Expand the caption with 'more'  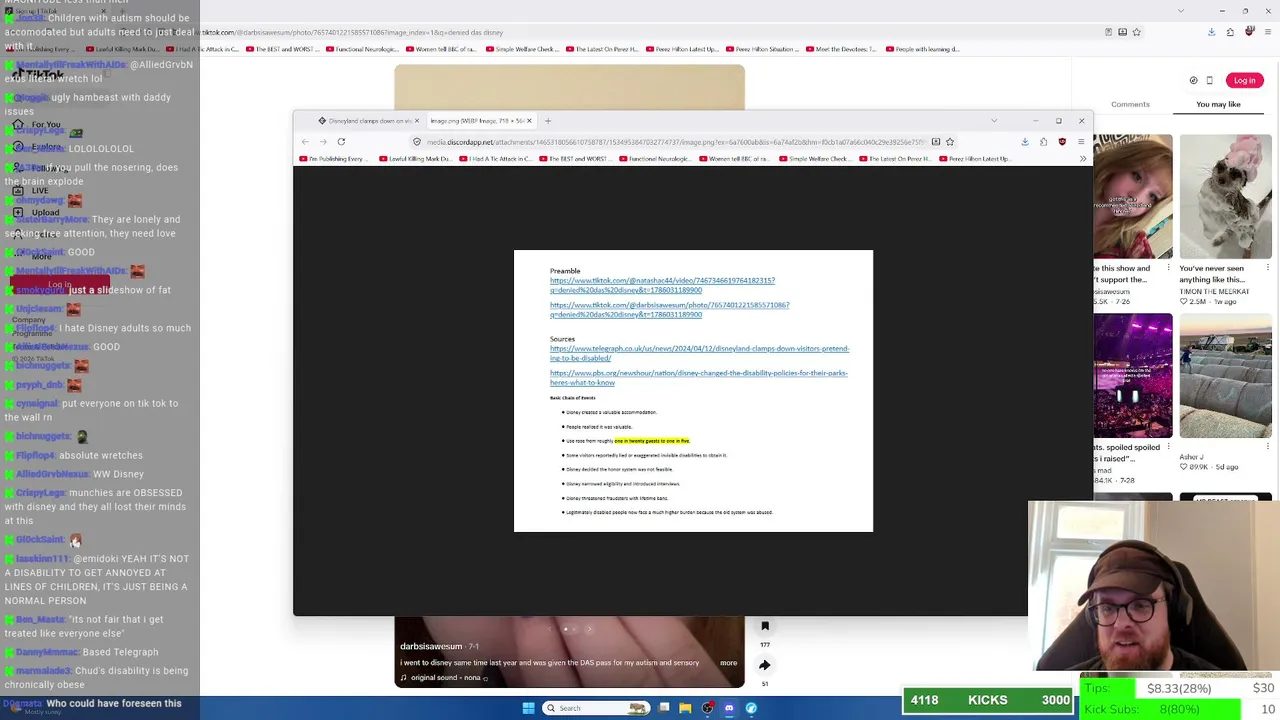tap(728, 663)
